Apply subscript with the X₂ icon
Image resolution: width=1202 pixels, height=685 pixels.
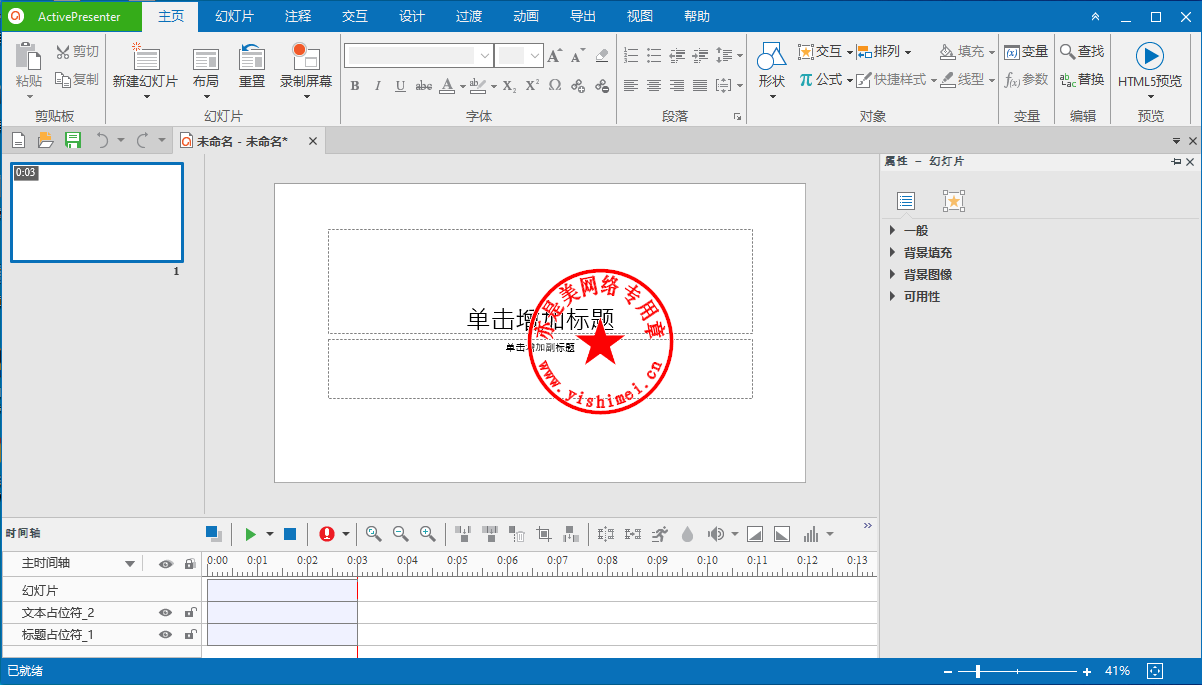509,86
